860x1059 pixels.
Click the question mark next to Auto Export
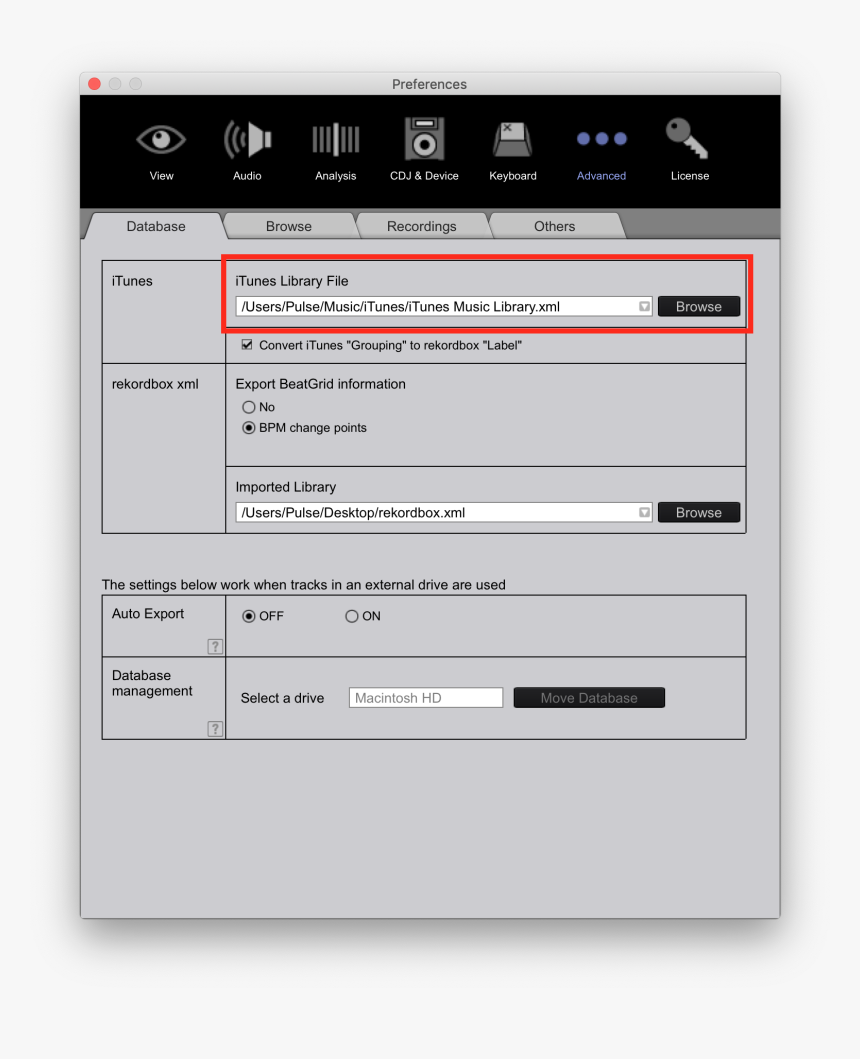pos(215,646)
